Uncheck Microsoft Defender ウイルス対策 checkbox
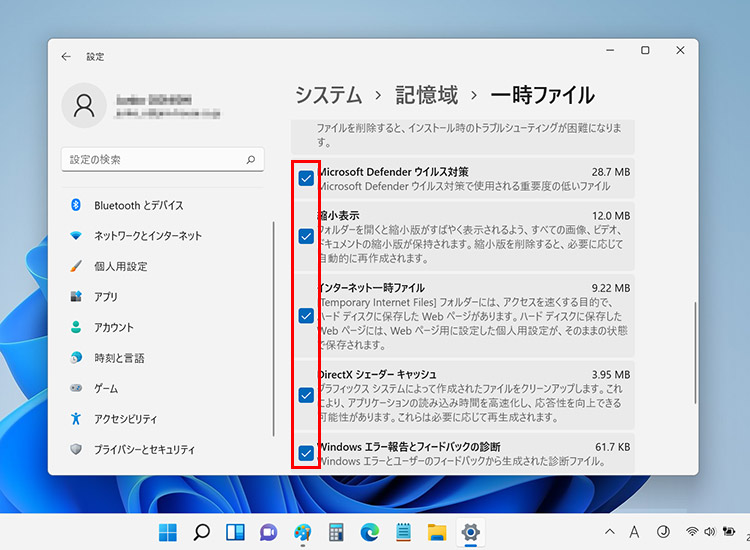Image resolution: width=750 pixels, height=550 pixels. point(306,178)
